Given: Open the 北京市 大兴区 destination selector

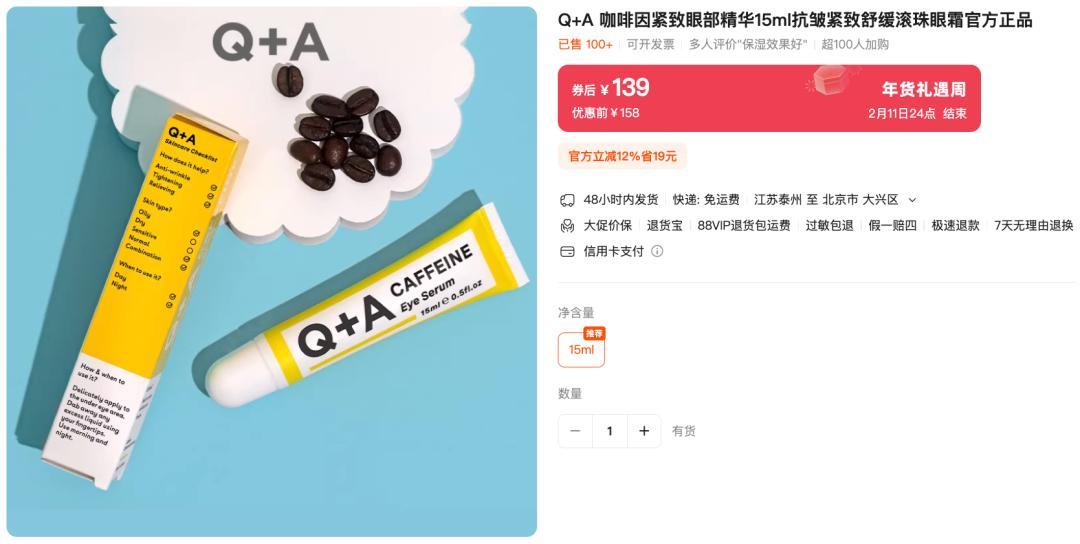Looking at the screenshot, I should click(x=861, y=200).
